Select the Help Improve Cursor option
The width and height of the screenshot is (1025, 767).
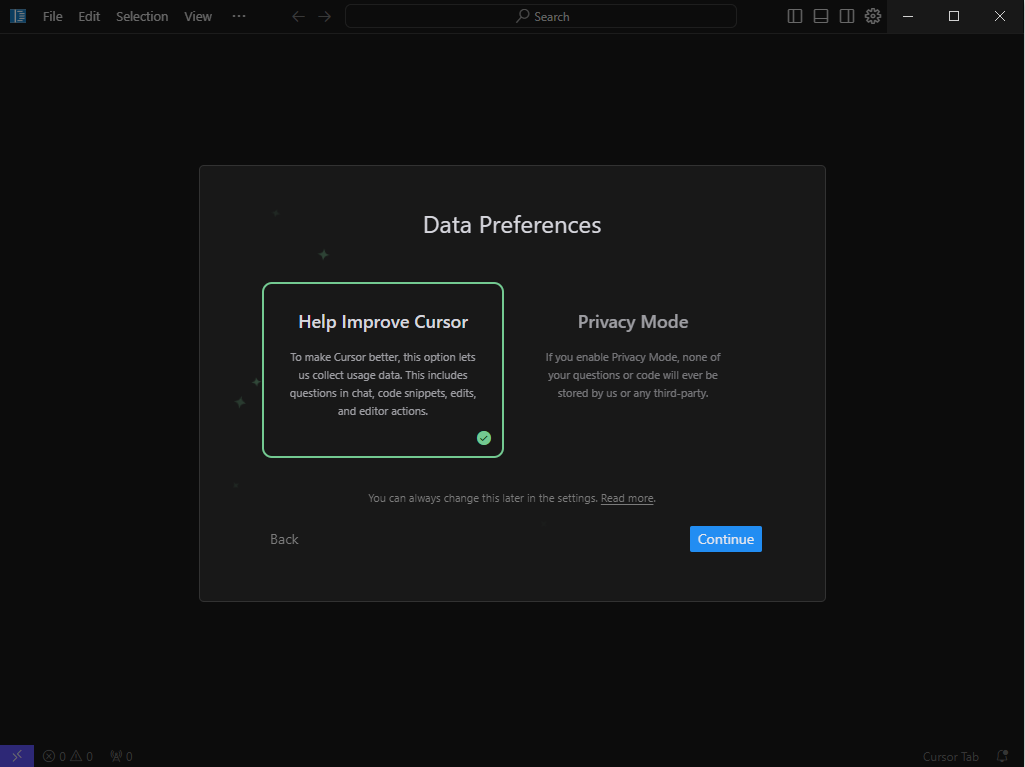[382, 369]
